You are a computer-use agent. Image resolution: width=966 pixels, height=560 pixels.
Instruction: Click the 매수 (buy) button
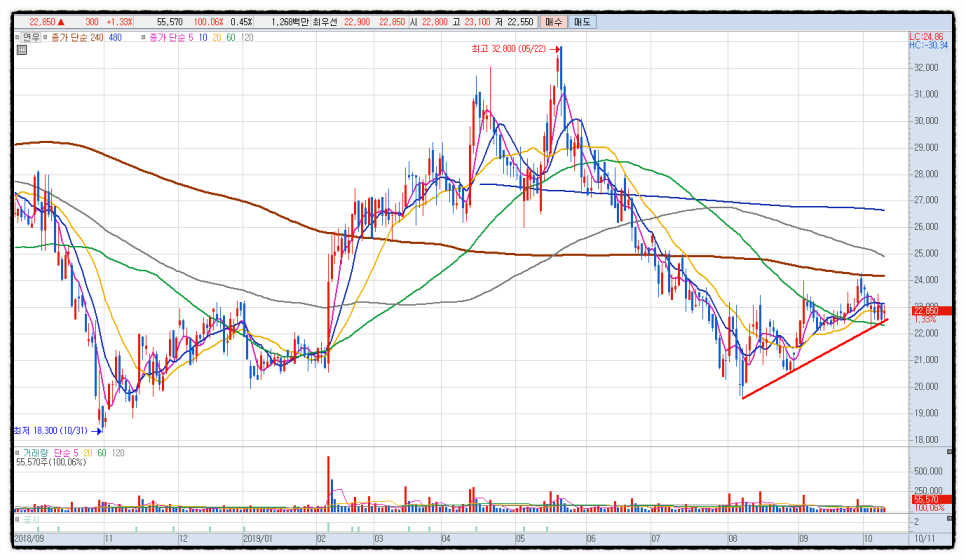tap(553, 21)
